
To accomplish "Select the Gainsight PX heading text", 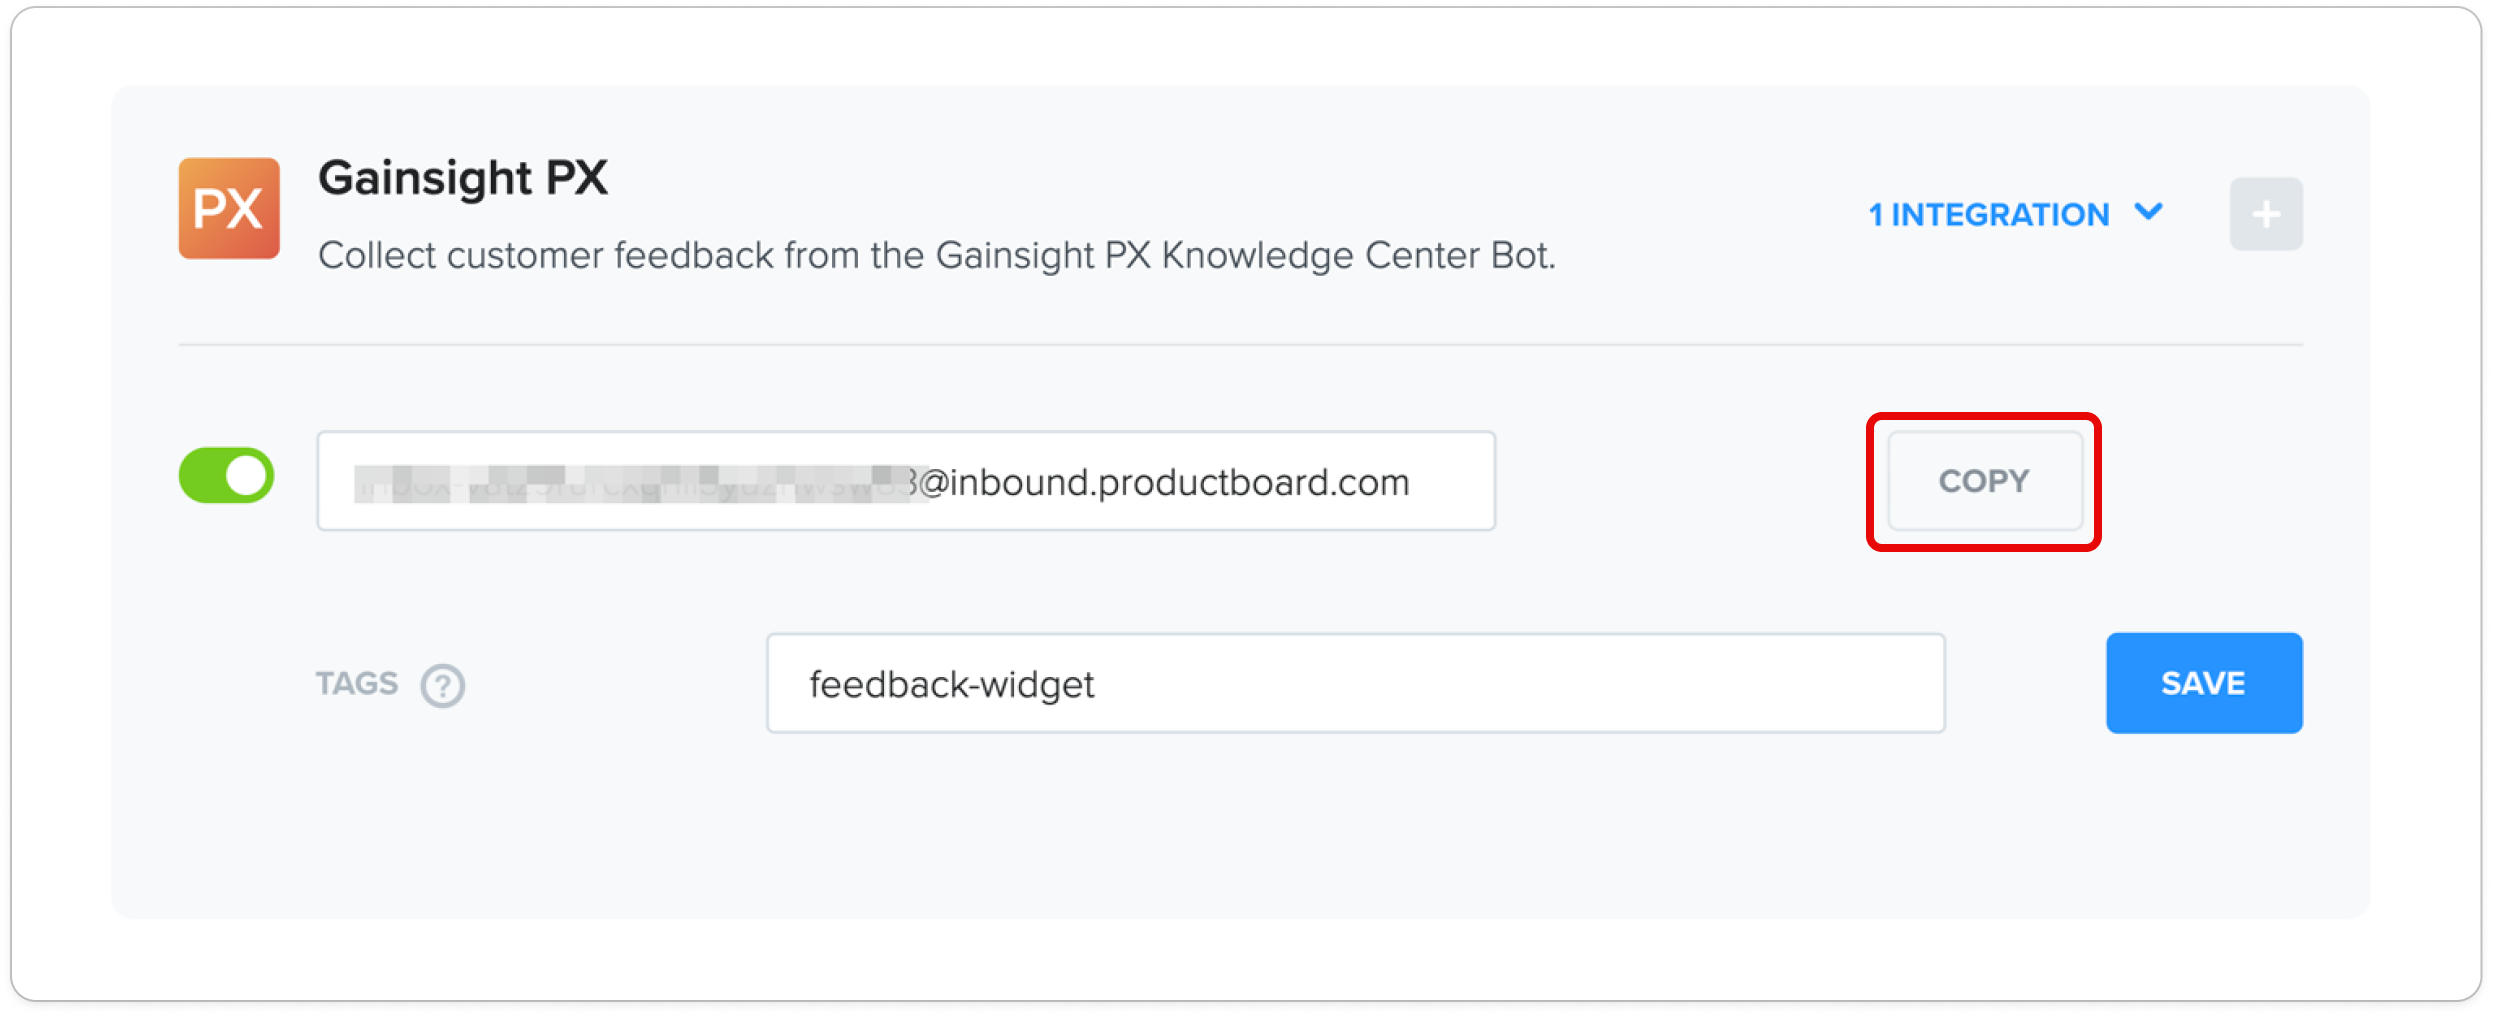I will [463, 178].
